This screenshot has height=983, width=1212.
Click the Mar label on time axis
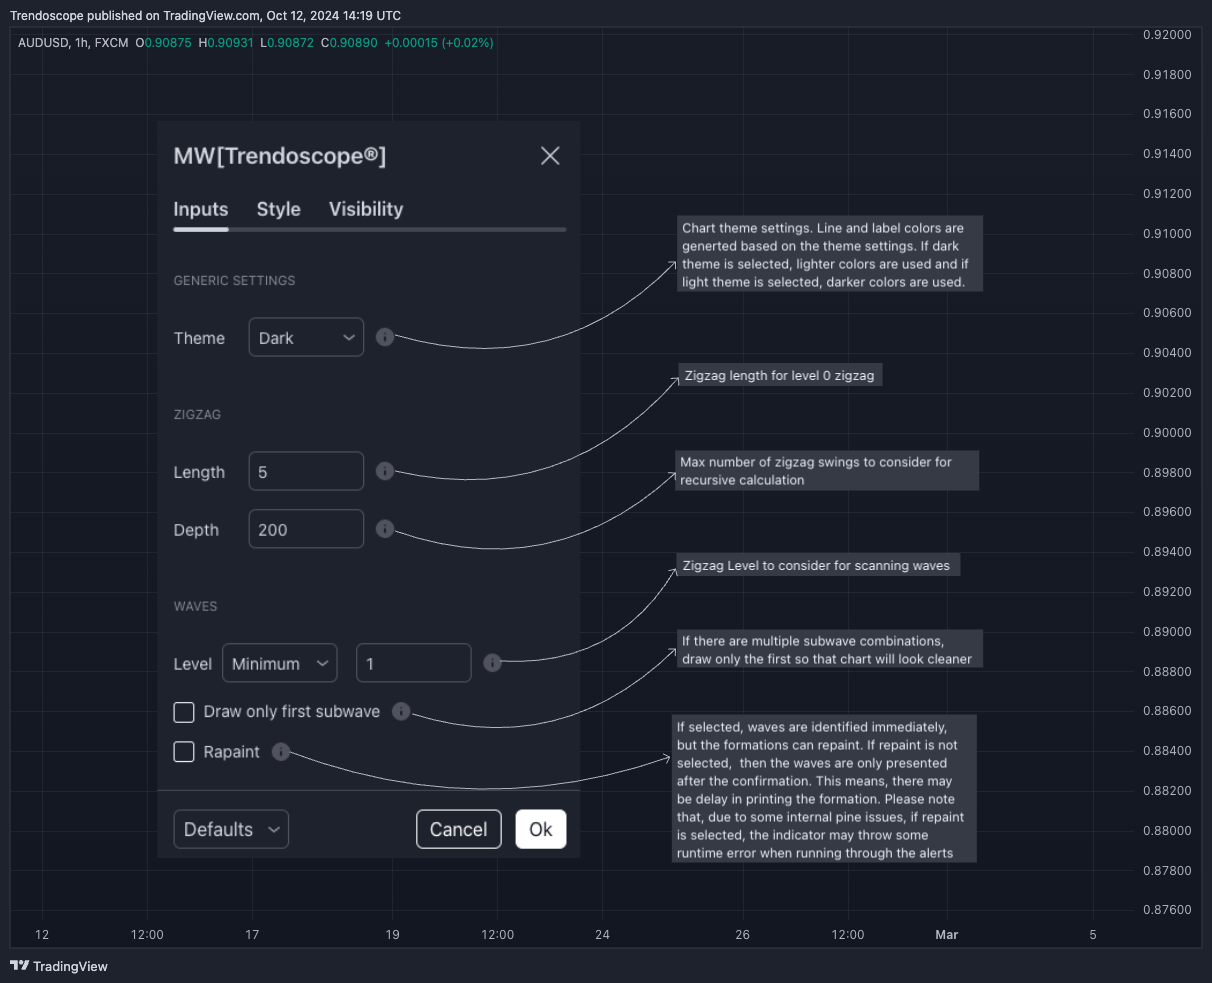pos(946,935)
